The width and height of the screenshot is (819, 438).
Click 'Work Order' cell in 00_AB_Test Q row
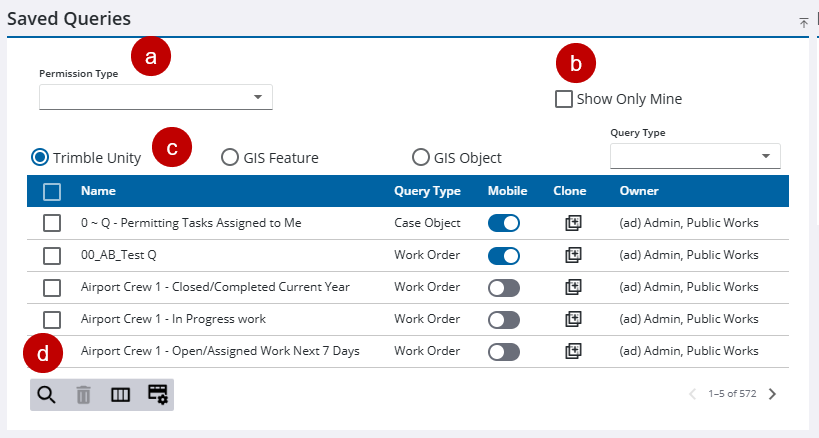[x=427, y=255]
